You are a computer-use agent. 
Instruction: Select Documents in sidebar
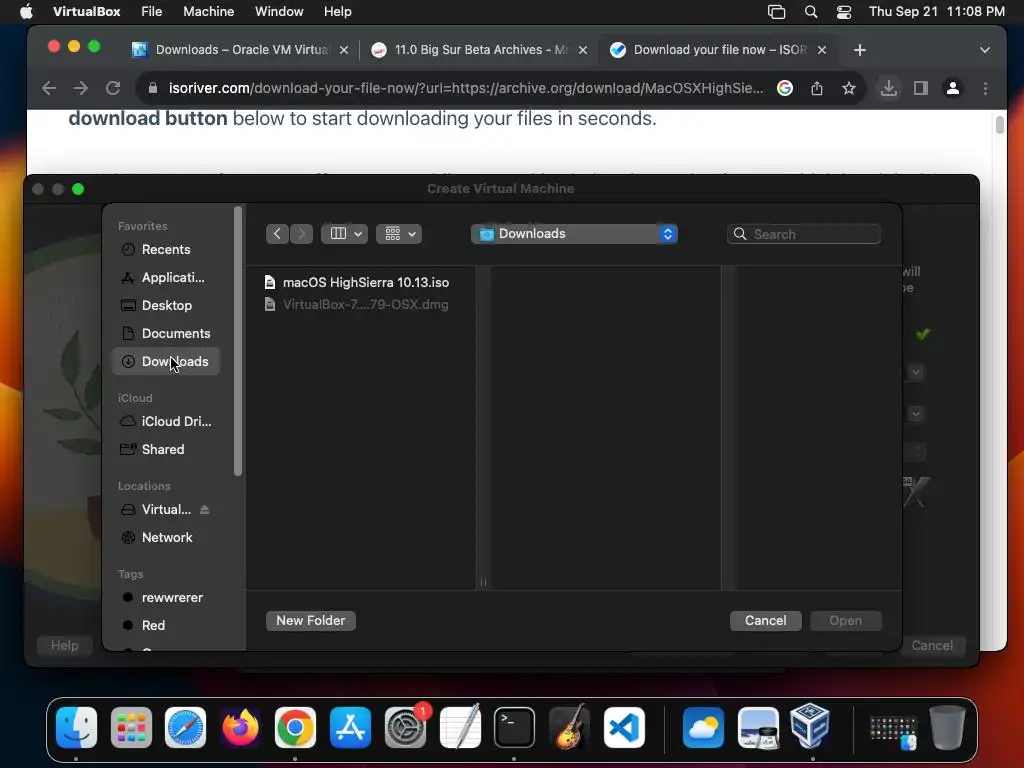(x=166, y=334)
